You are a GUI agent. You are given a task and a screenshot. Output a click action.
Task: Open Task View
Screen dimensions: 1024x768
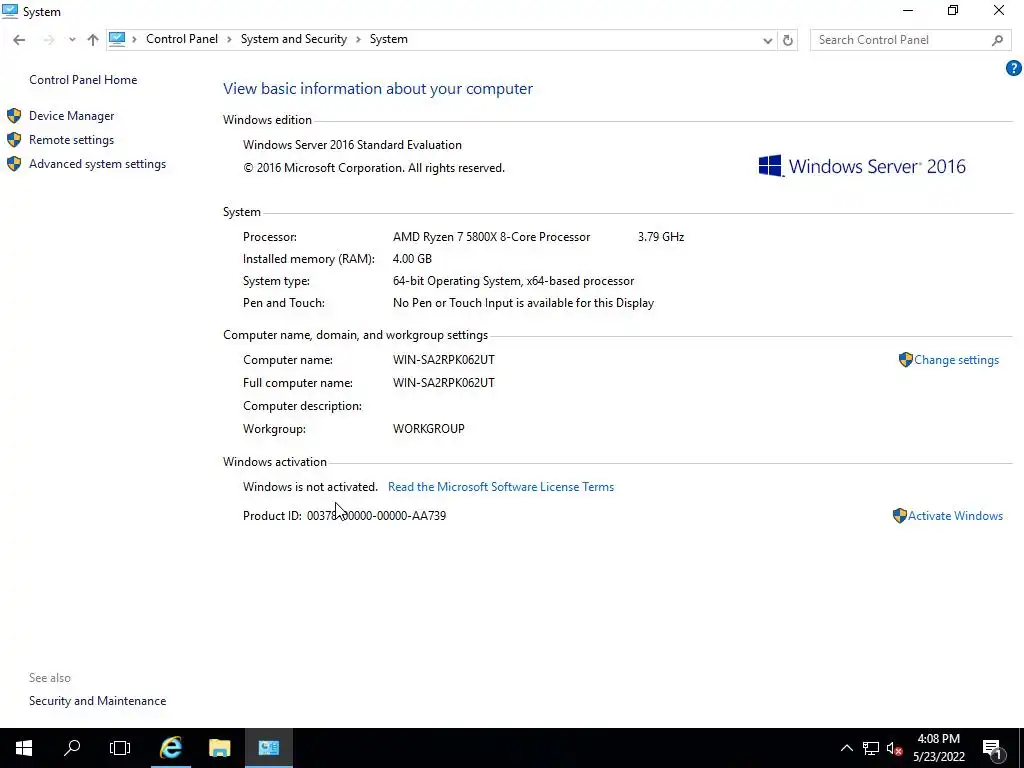click(120, 748)
